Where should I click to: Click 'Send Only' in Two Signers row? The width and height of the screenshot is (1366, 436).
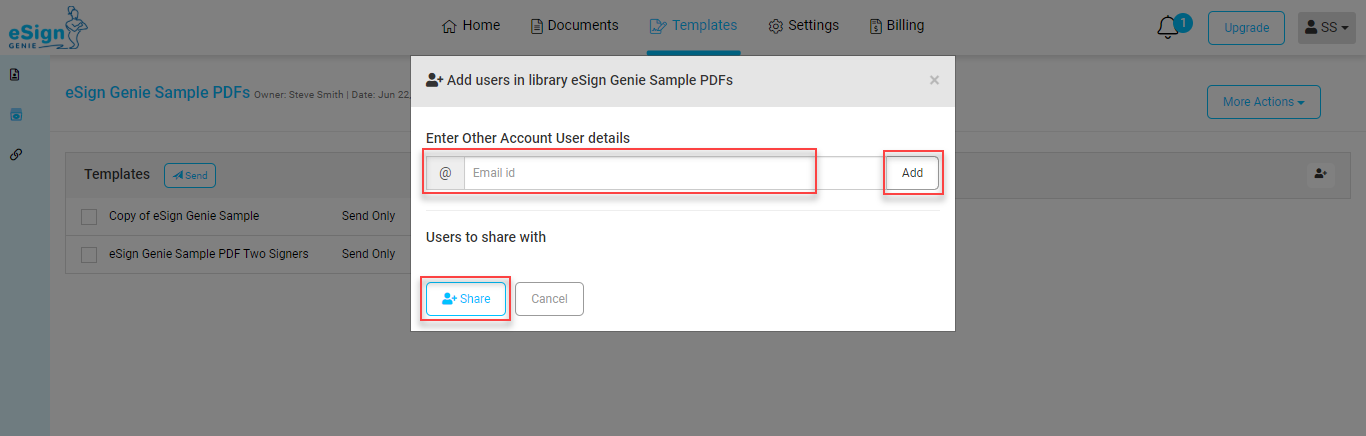pos(369,254)
